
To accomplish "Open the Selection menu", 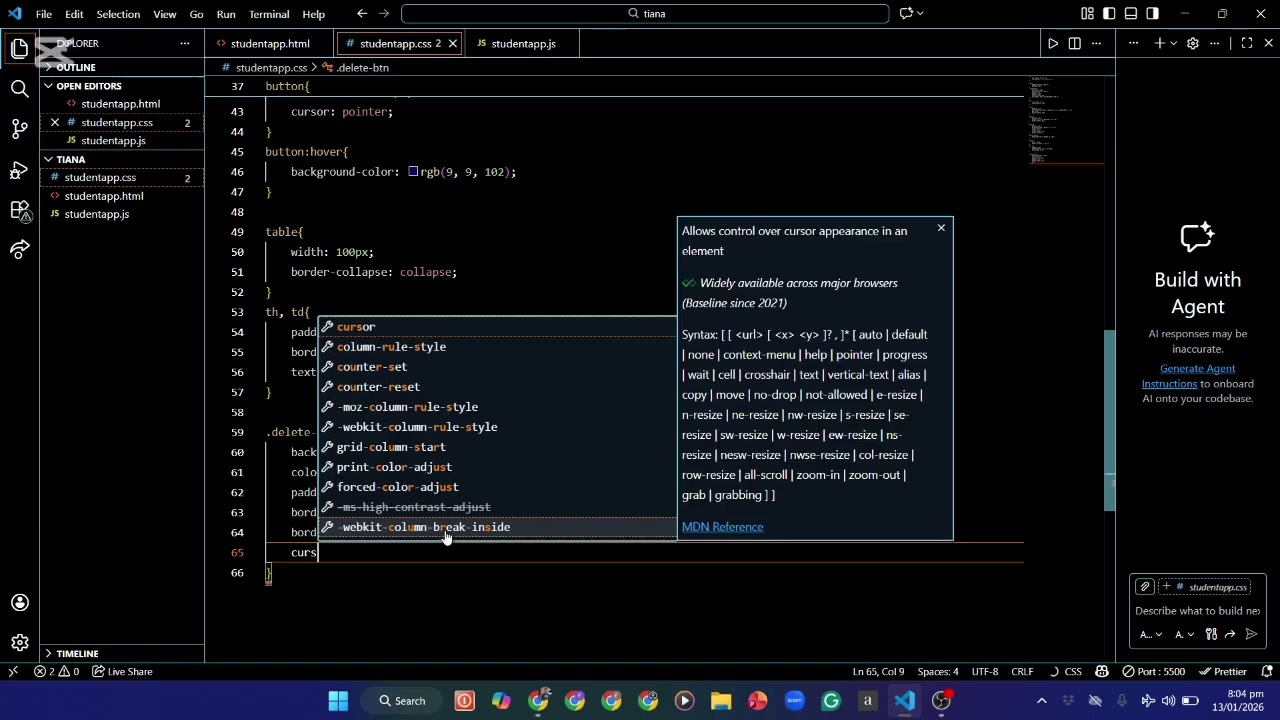I will pyautogui.click(x=118, y=14).
